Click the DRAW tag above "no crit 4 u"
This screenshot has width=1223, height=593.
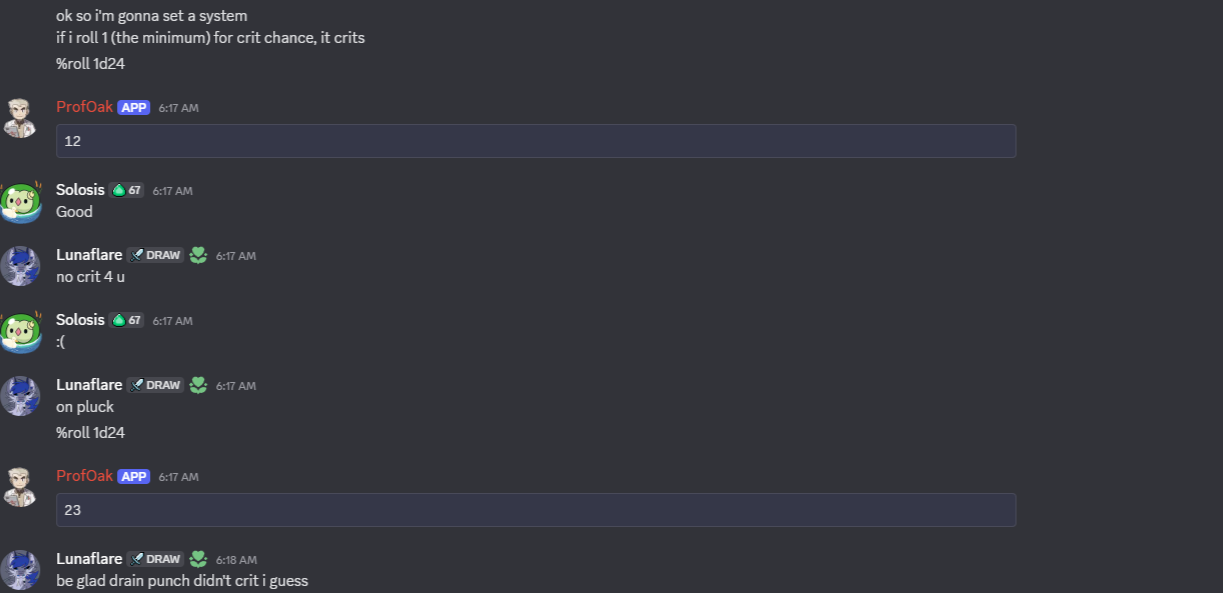tap(155, 255)
